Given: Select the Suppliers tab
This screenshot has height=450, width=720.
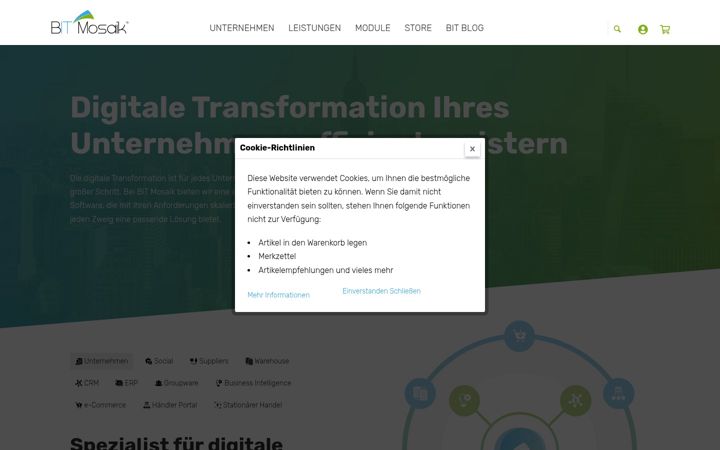Looking at the screenshot, I should 209,361.
